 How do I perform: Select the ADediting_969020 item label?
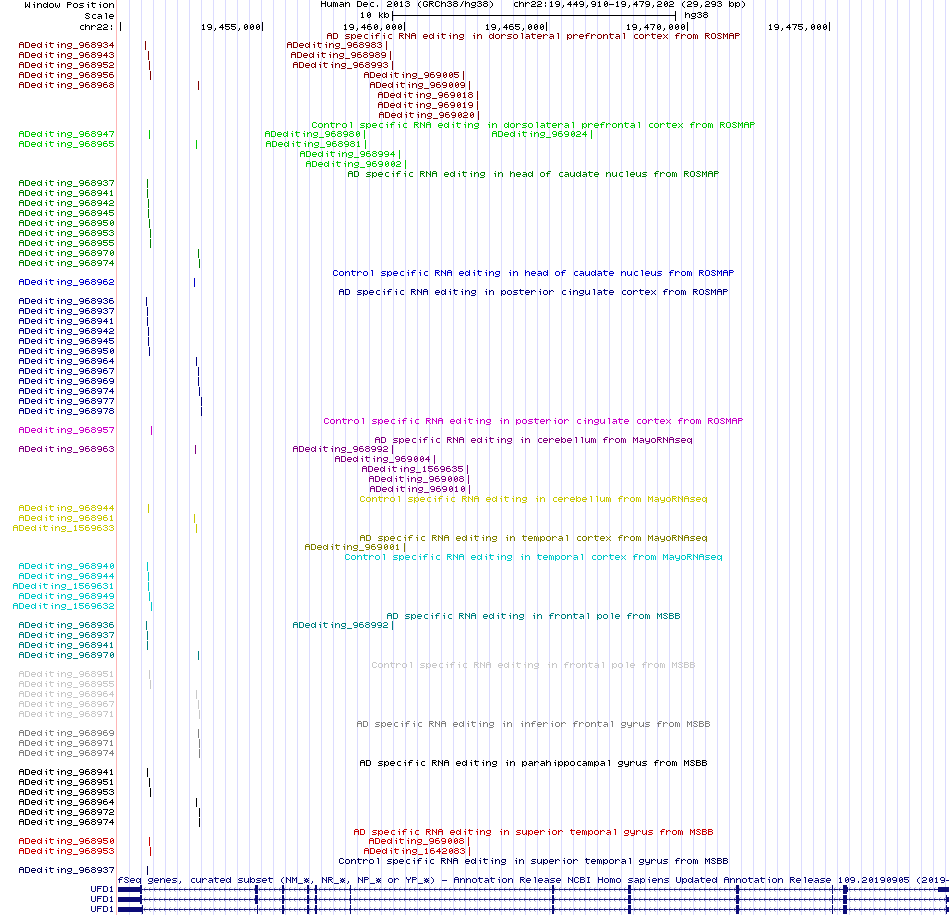coord(427,115)
